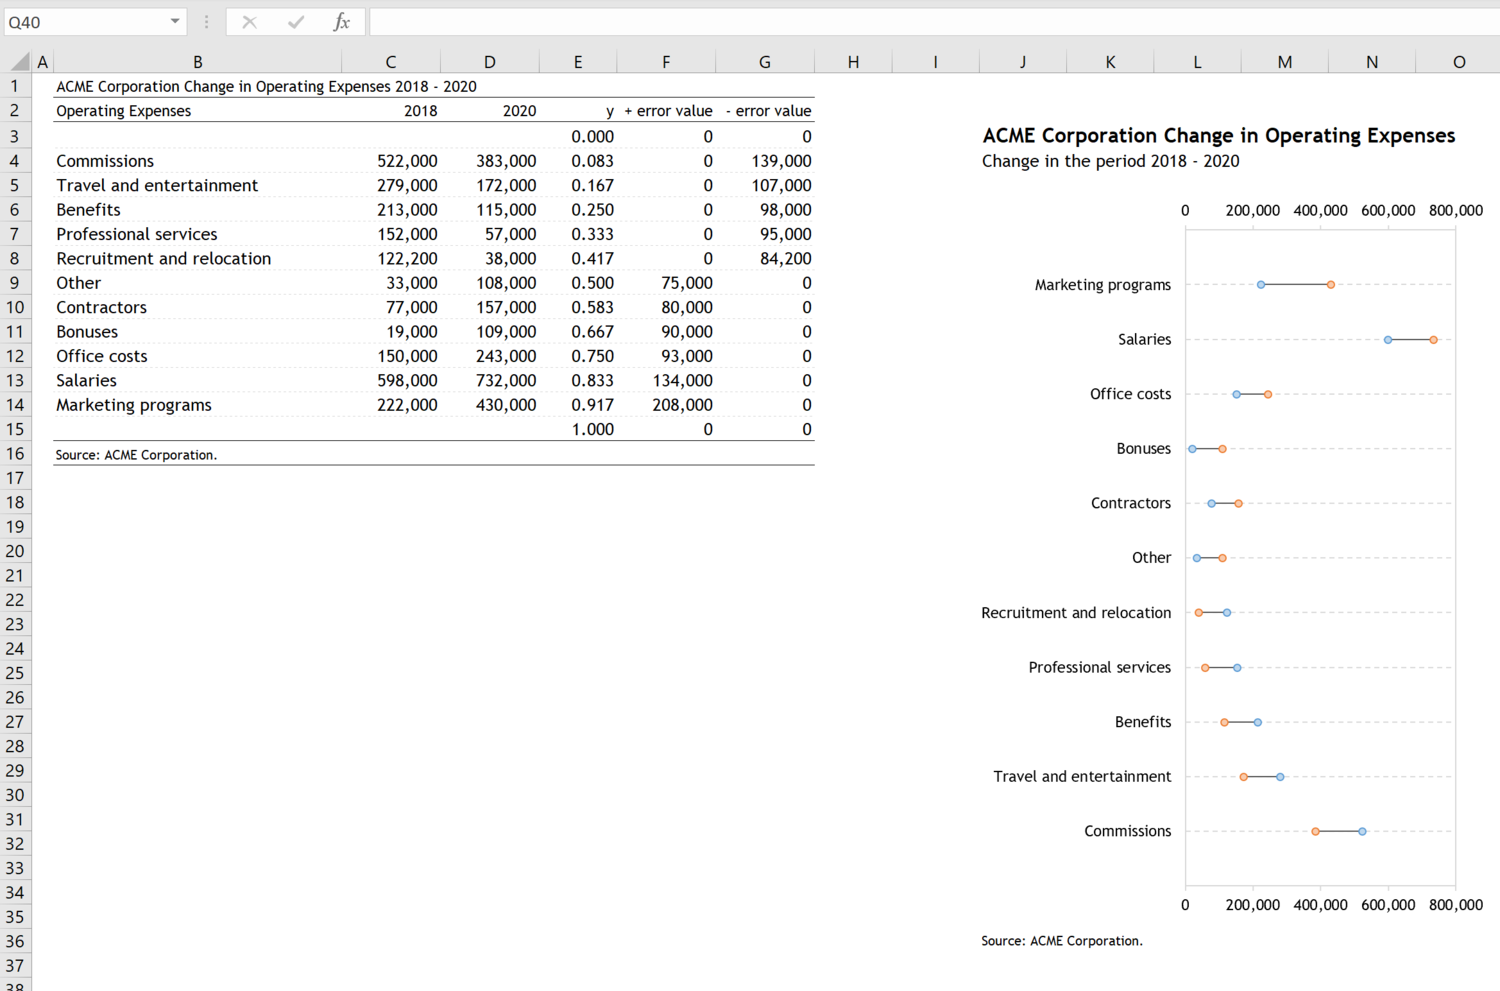Image resolution: width=1500 pixels, height=991 pixels.
Task: Select column E header
Action: pyautogui.click(x=578, y=62)
